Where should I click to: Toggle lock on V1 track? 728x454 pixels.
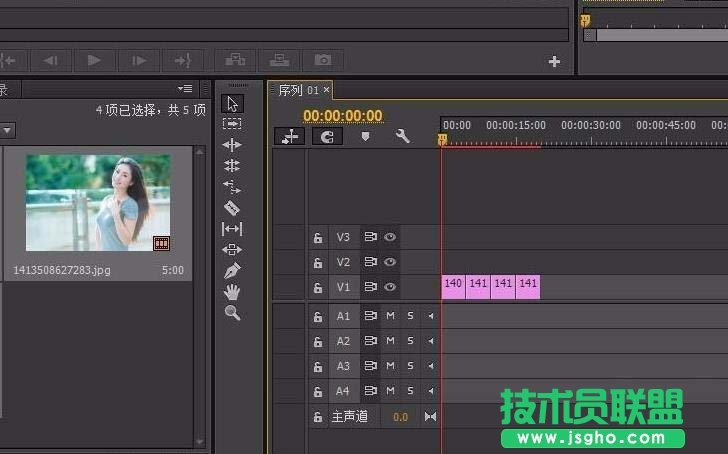click(x=318, y=288)
